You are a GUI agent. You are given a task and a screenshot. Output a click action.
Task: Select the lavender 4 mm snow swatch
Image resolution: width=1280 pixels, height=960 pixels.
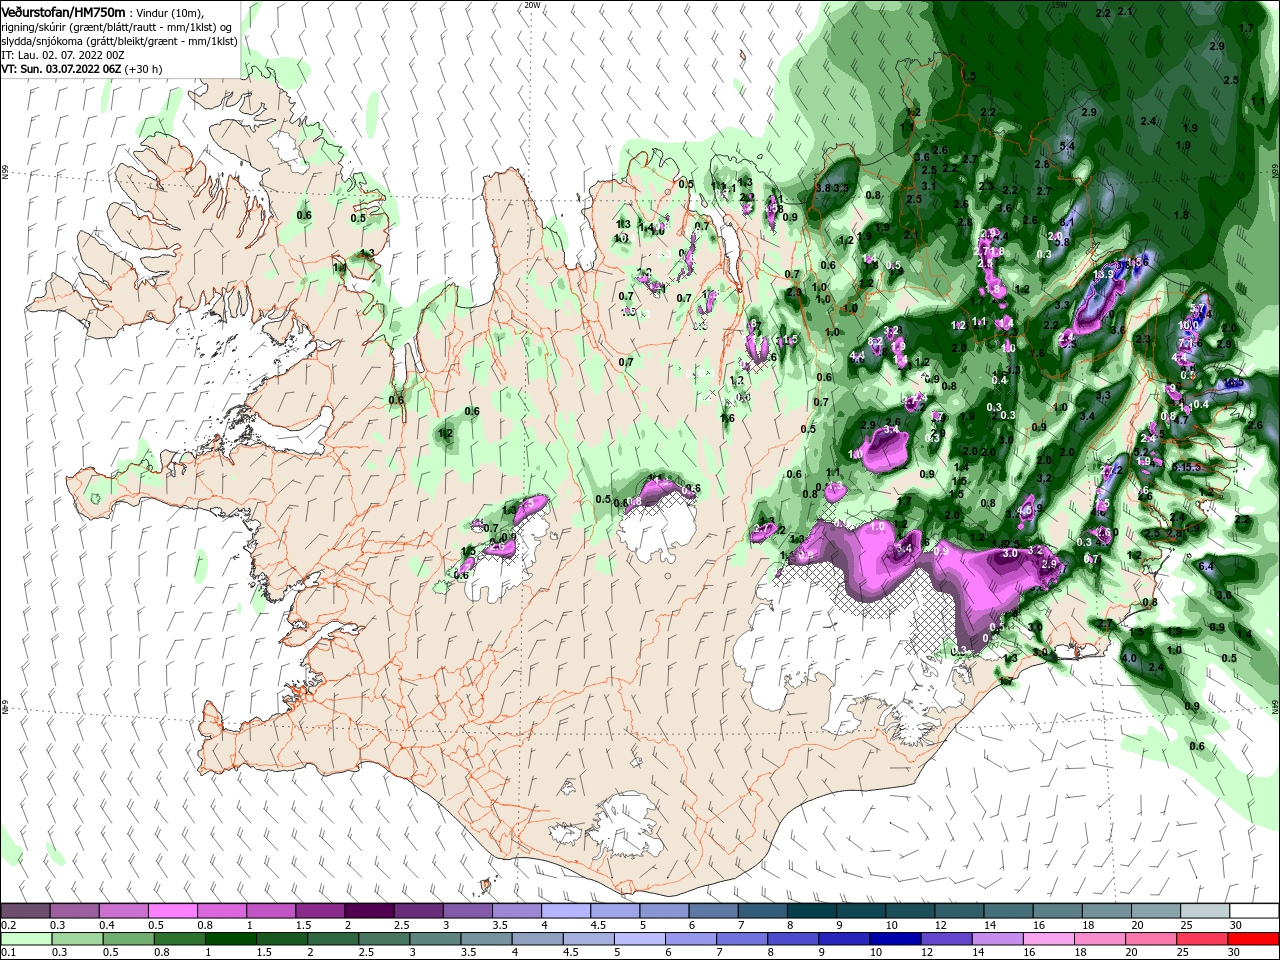pos(565,911)
